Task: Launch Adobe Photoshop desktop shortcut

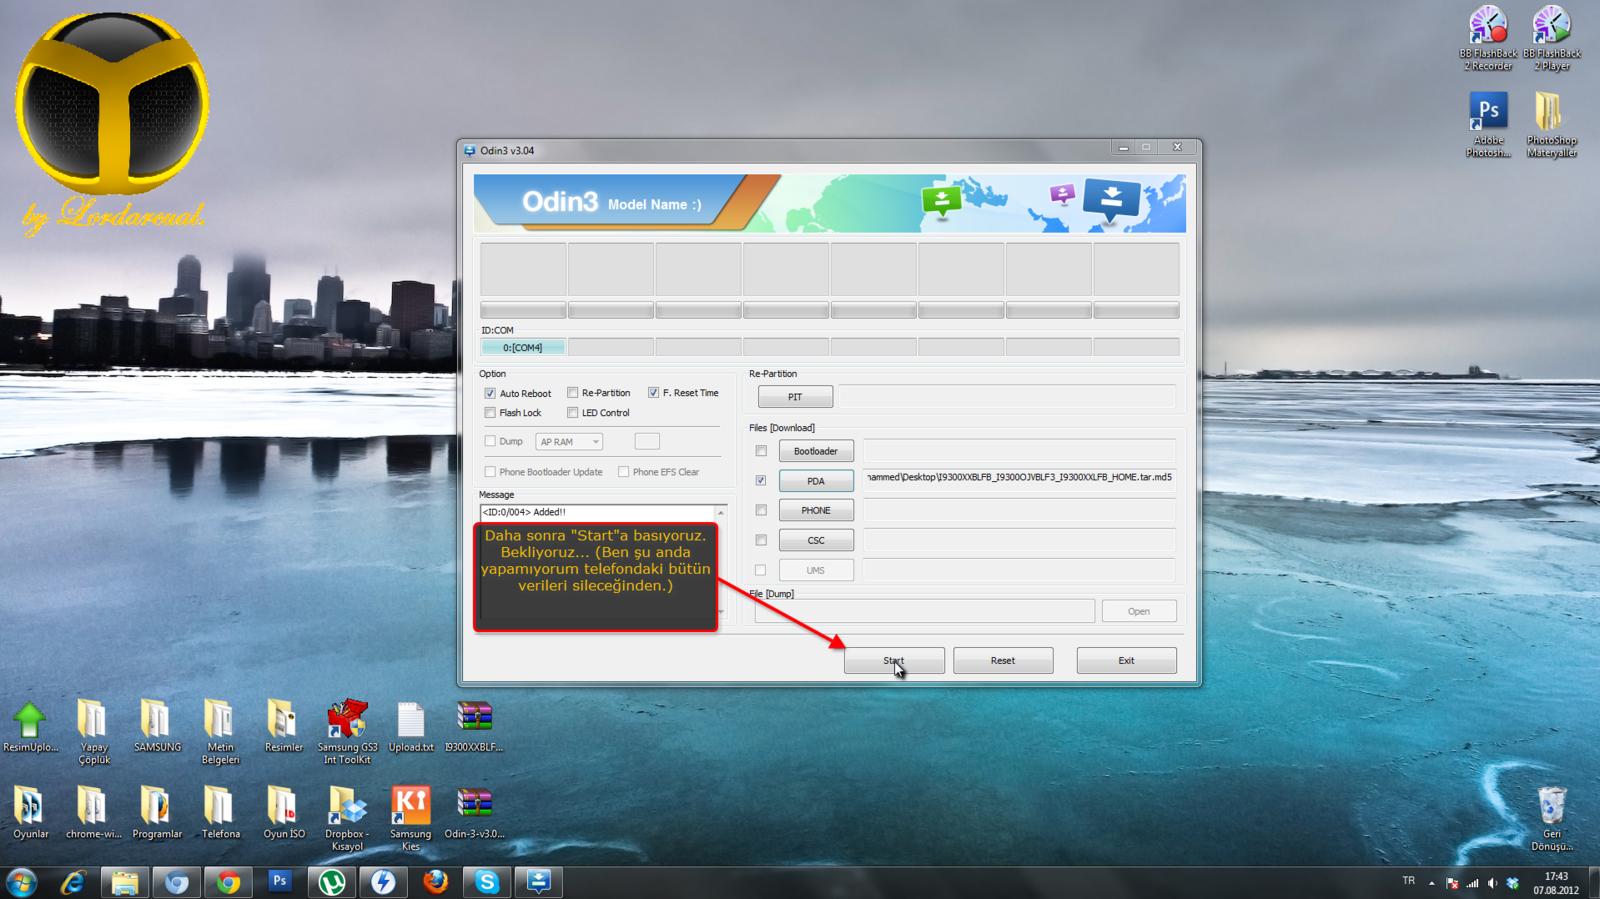Action: pyautogui.click(x=1488, y=125)
